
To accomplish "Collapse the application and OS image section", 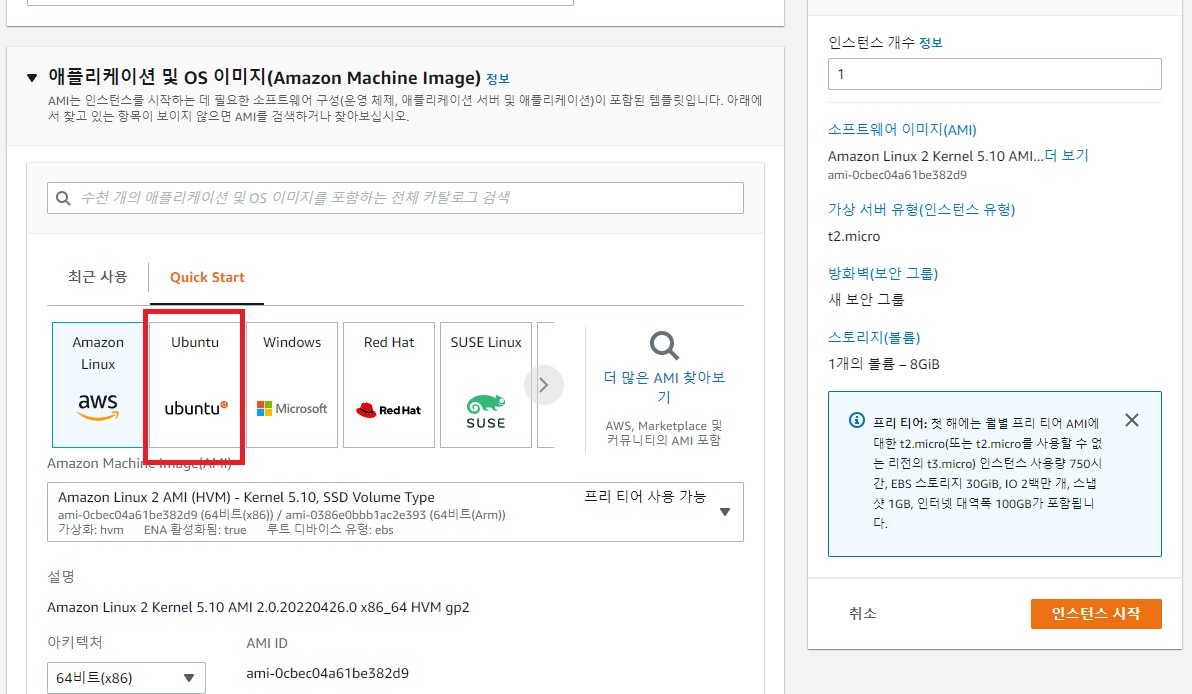I will click(x=32, y=78).
